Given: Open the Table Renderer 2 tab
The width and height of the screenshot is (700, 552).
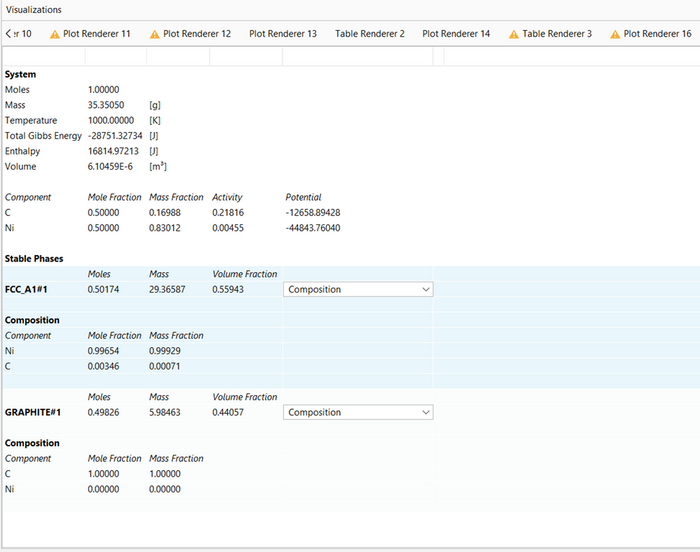Looking at the screenshot, I should [370, 34].
